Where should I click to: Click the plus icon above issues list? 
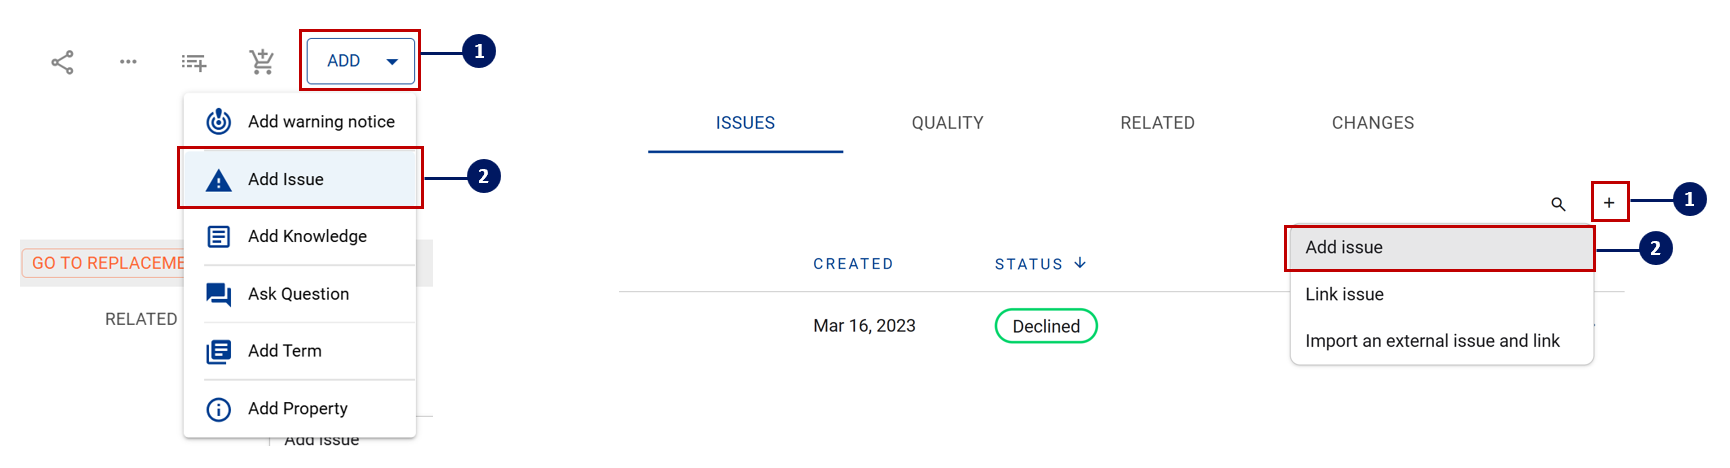(1609, 203)
